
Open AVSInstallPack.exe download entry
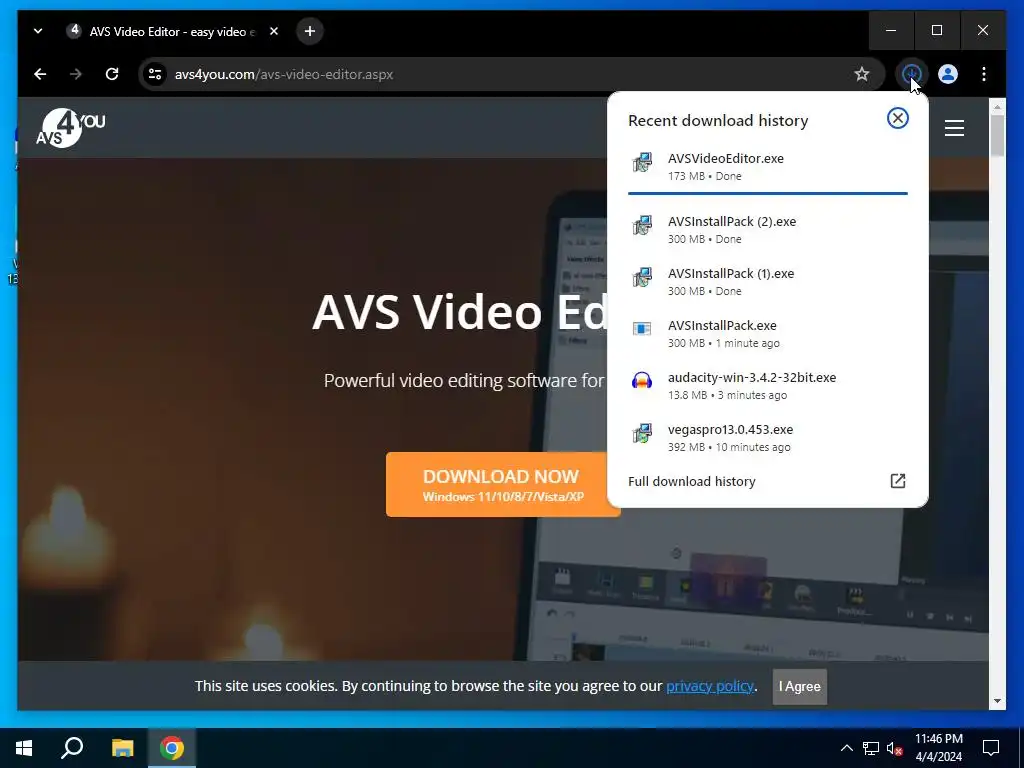767,334
